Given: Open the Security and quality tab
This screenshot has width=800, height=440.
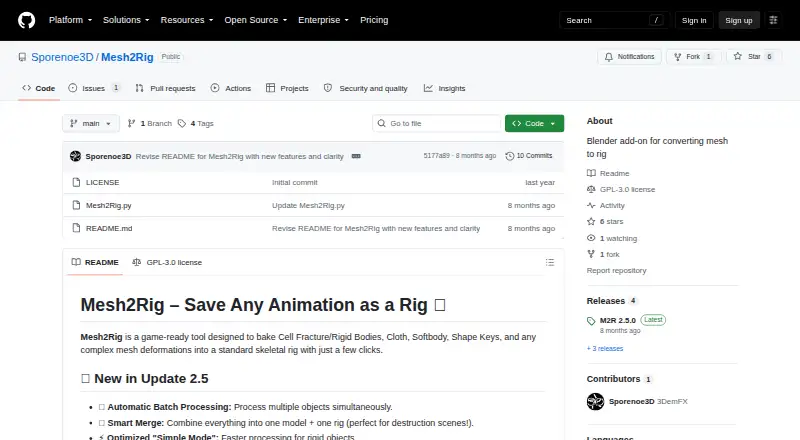Looking at the screenshot, I should coord(366,88).
